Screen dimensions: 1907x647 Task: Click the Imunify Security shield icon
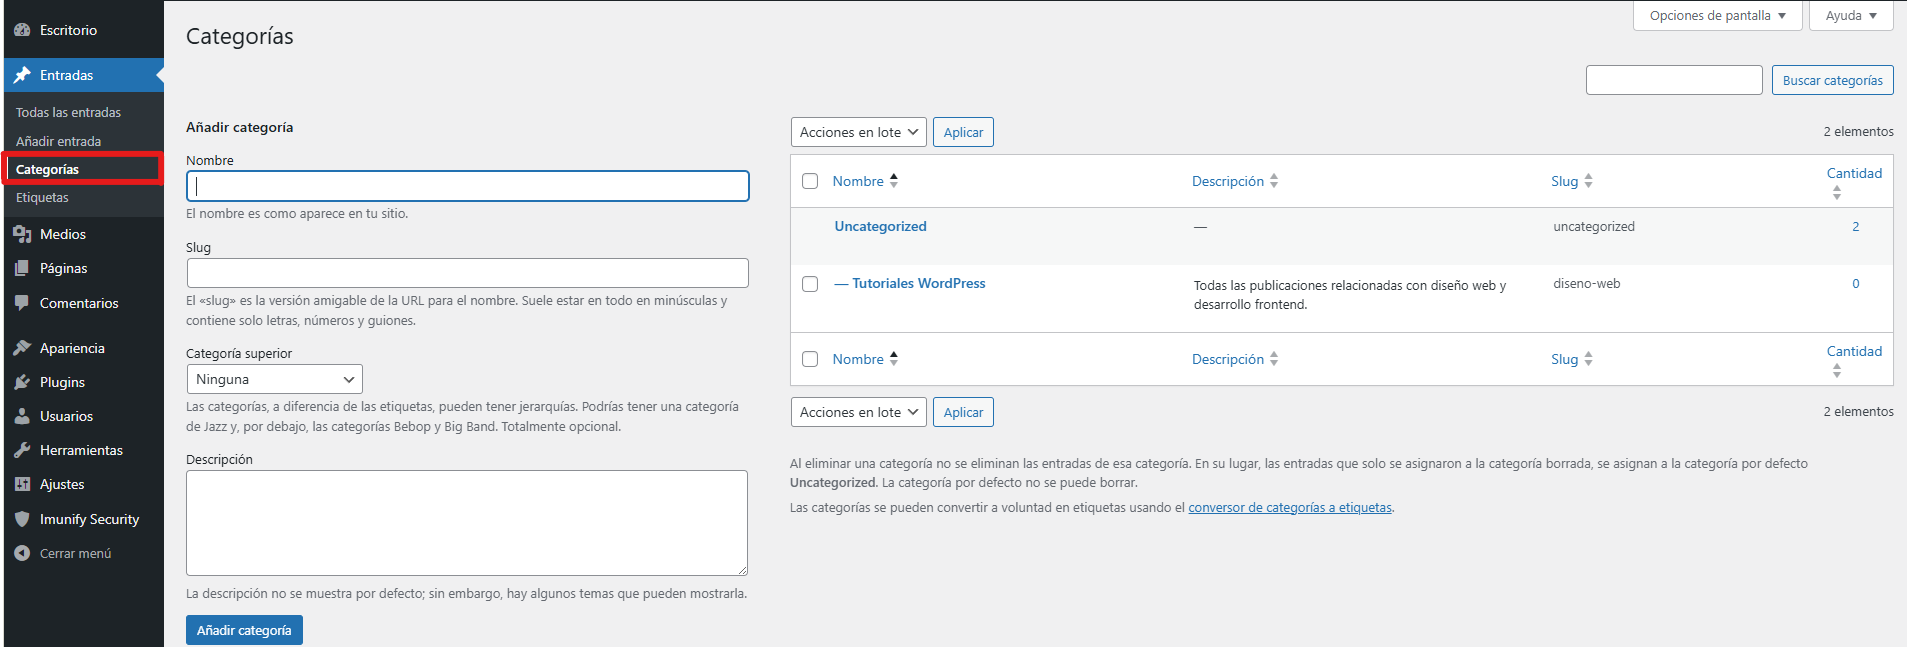pyautogui.click(x=22, y=519)
